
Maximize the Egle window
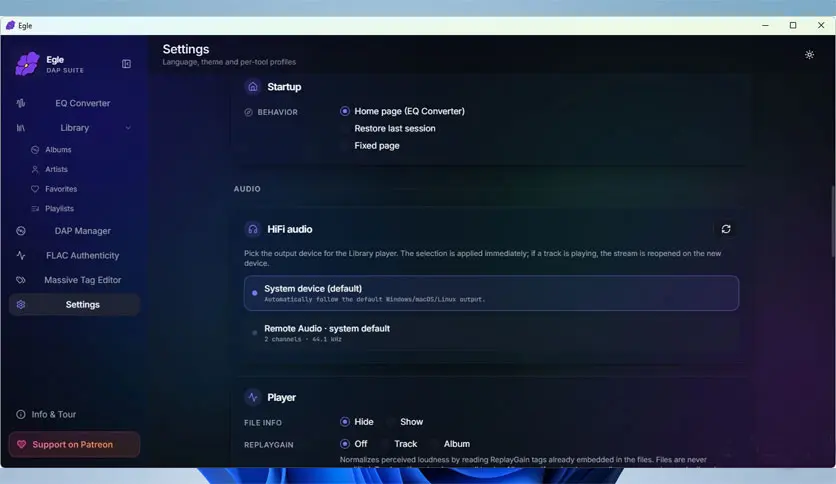tap(793, 26)
